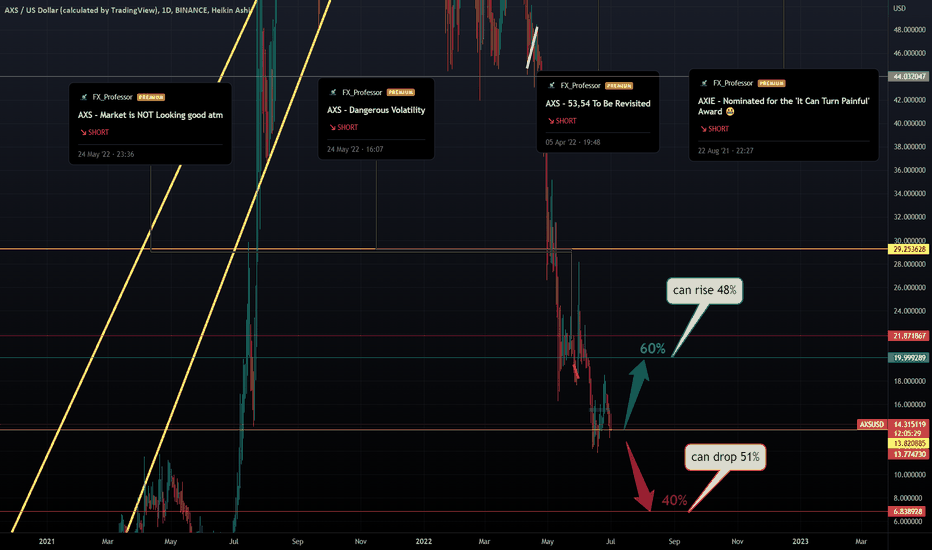Click the date '24 May '22 - 23:36' on idea card
This screenshot has height=550, width=932.
(106, 154)
